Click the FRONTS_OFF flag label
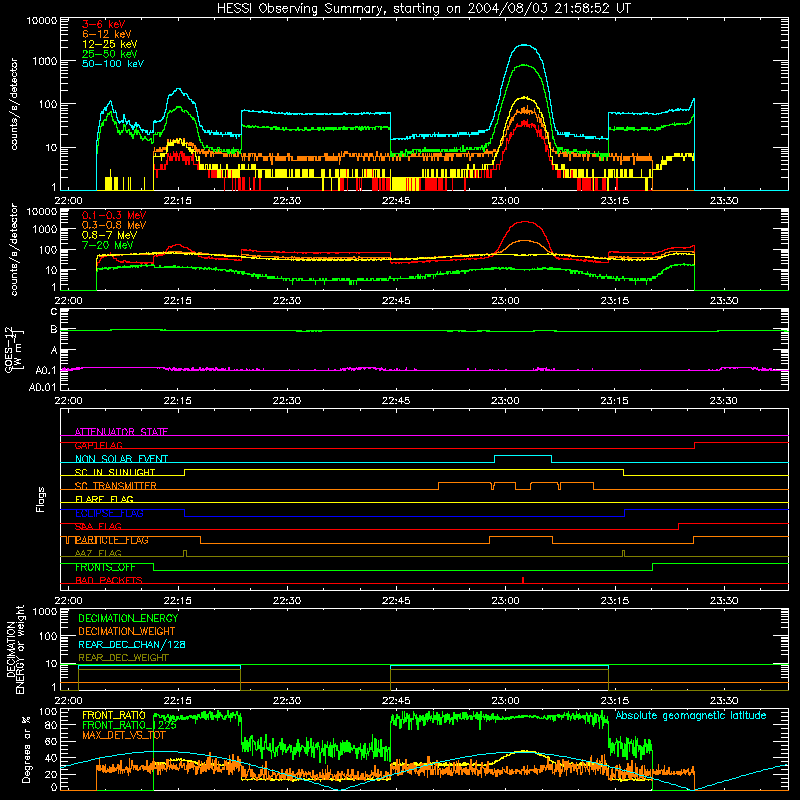Screen dimensions: 800x800 (x=105, y=567)
